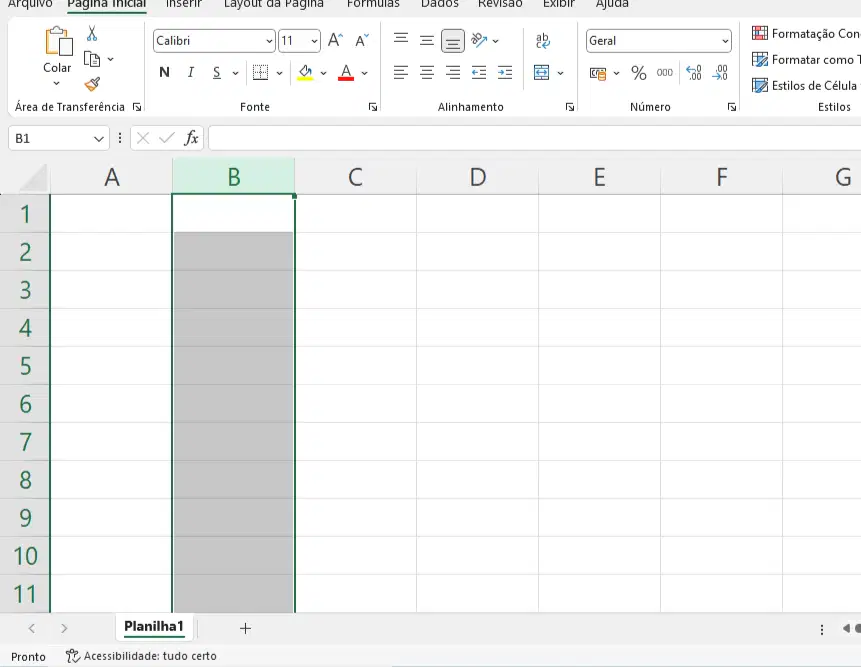Apply borders with the border icon

260,72
